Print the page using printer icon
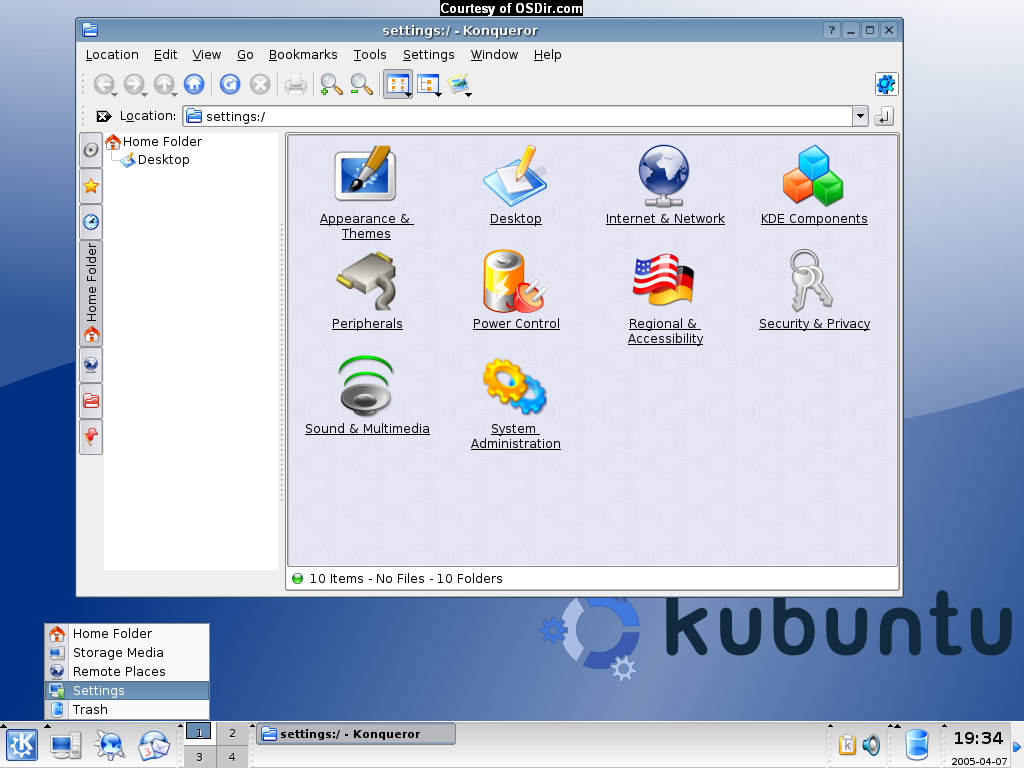The image size is (1024, 768). 295,84
